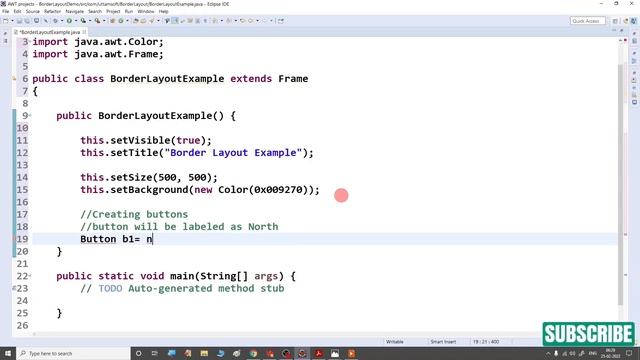Switch to the Java perspective icon
This screenshot has width=640, height=360.
click(625, 21)
